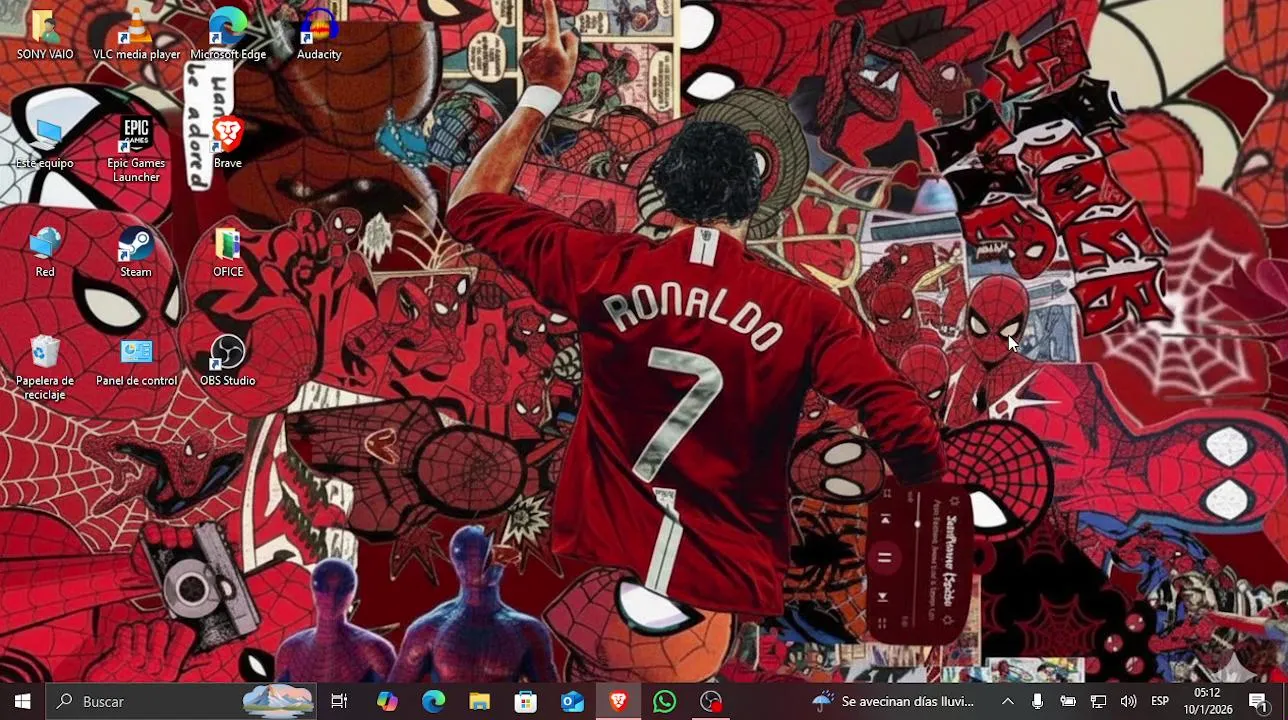The width and height of the screenshot is (1288, 720).
Task: Open the Microsoft Edge desktop shortcut
Action: coord(228,35)
